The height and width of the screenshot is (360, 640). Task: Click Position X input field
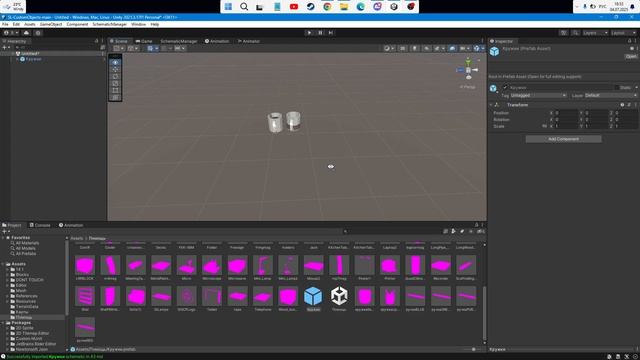pos(566,113)
